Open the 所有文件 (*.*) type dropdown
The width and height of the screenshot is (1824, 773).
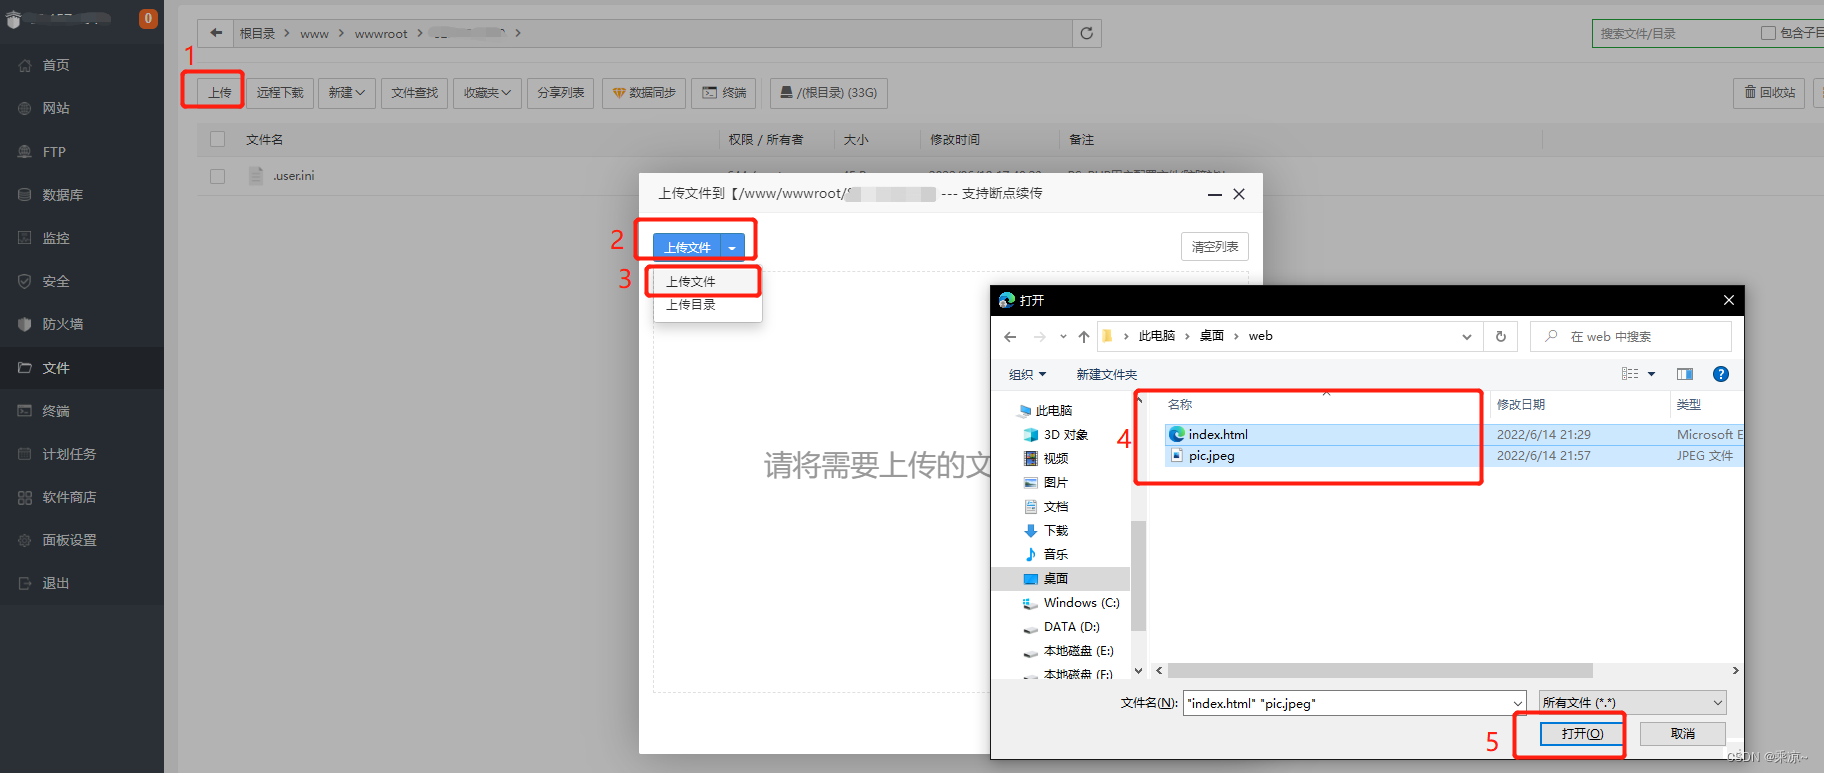coord(1632,703)
